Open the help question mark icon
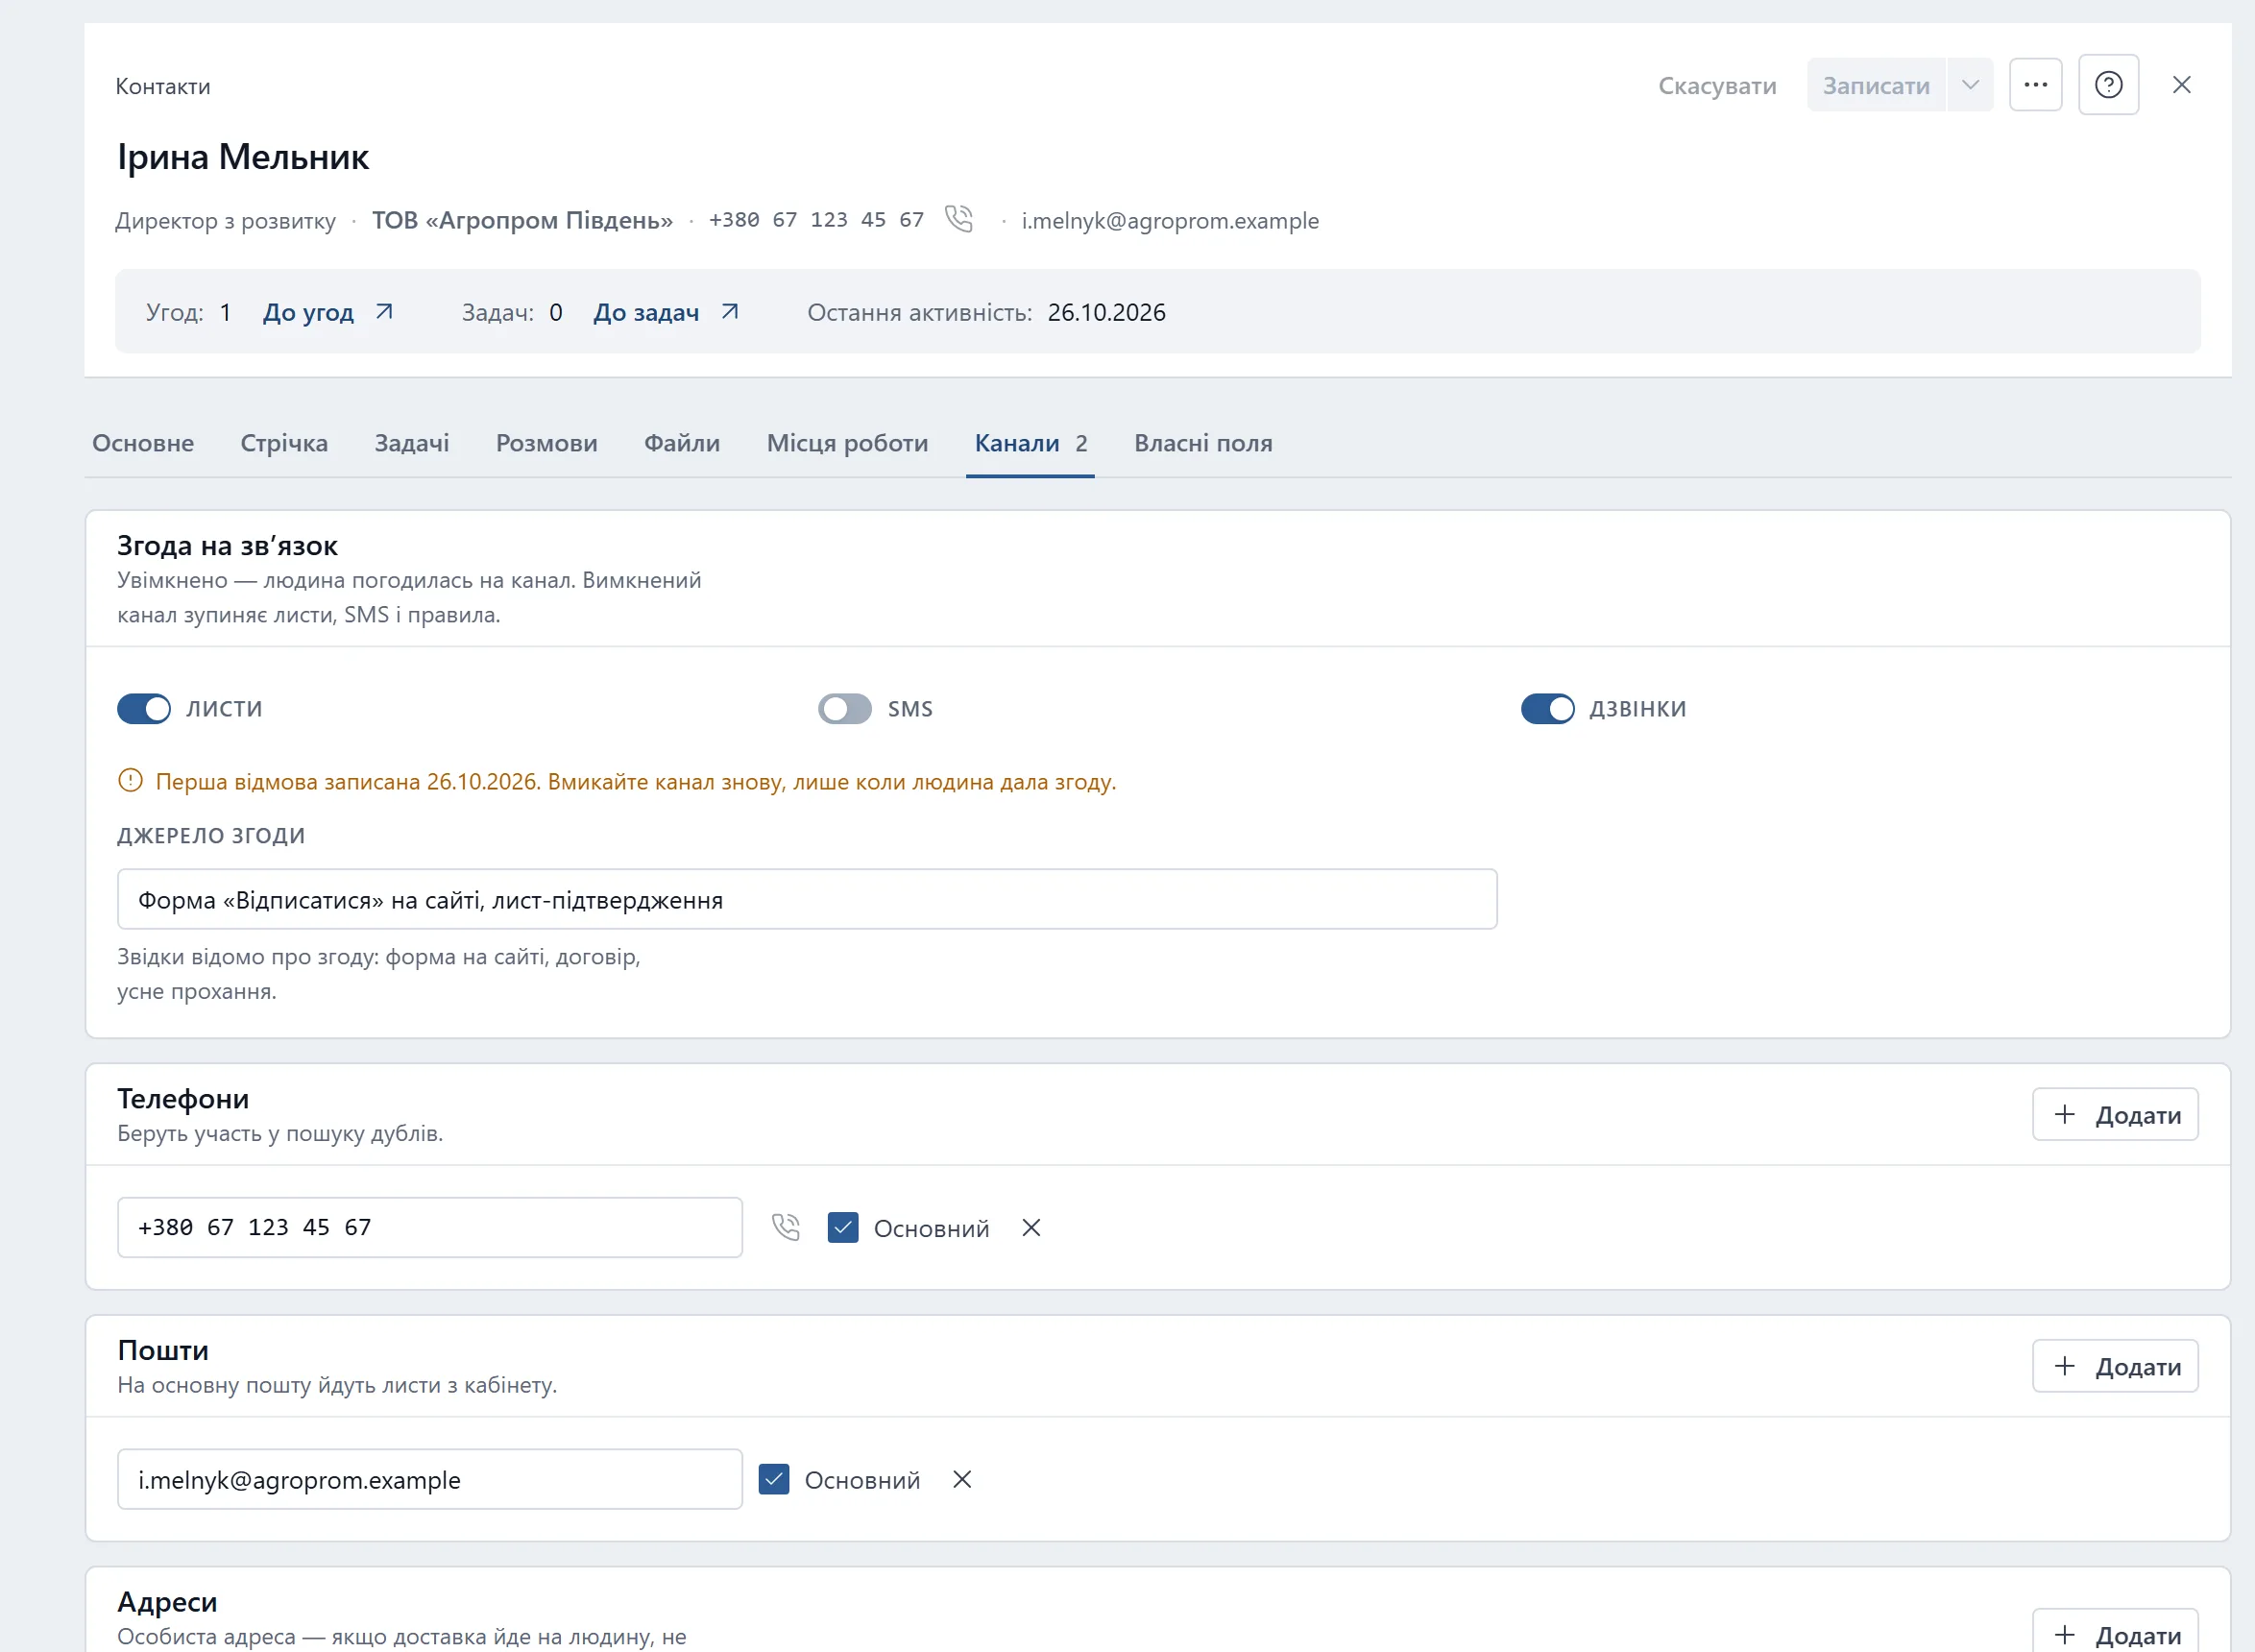 pos(2108,85)
